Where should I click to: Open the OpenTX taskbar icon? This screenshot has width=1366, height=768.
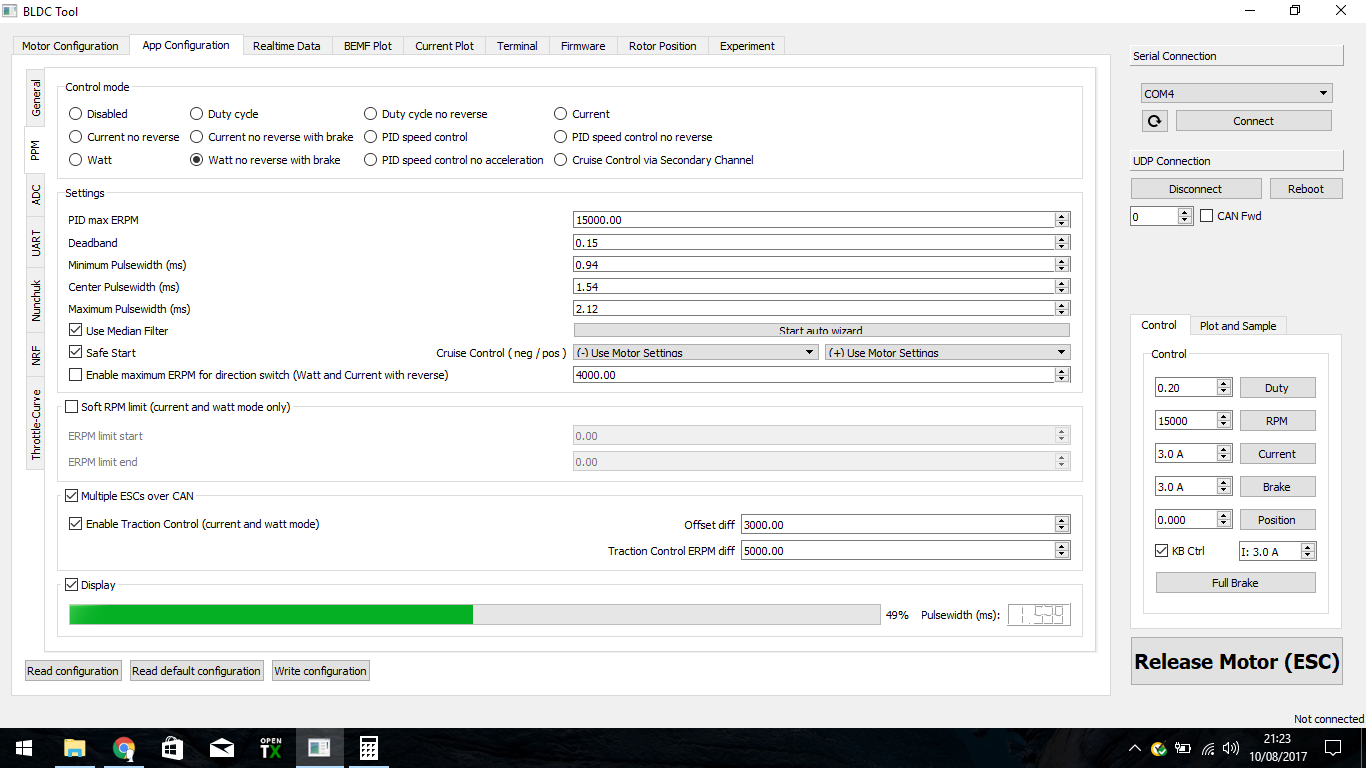coord(271,748)
